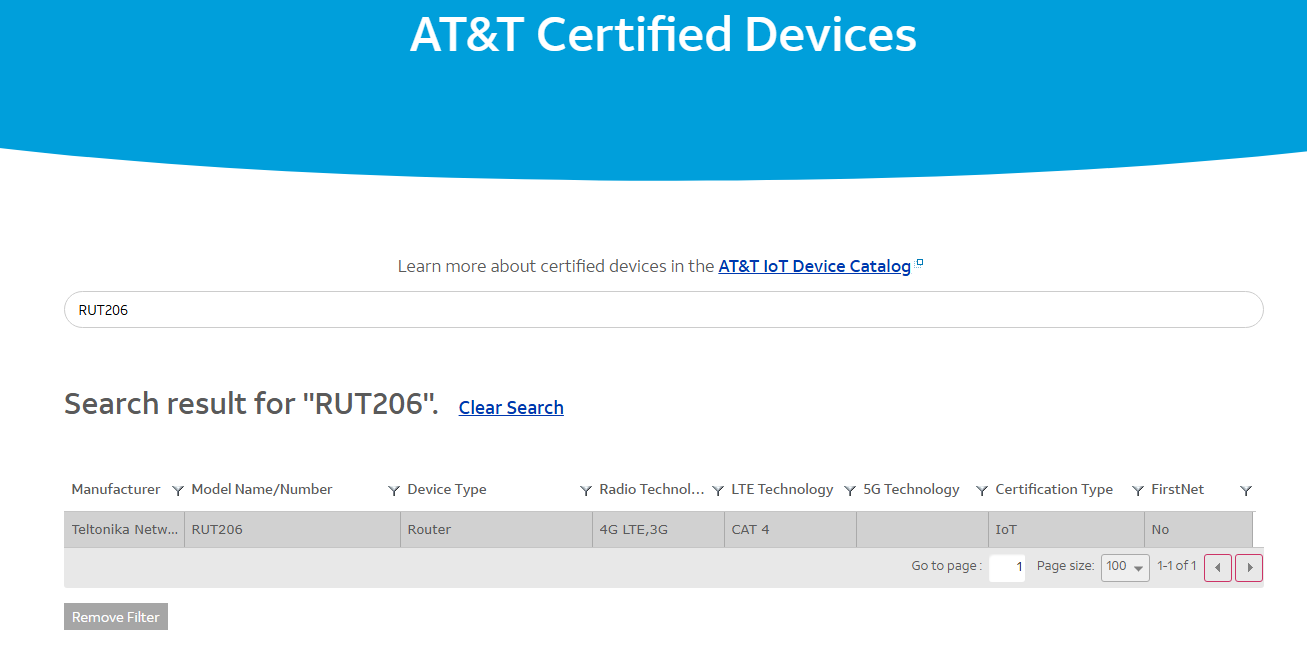Open filter for Manufacturer column
The width and height of the screenshot is (1307, 651).
coord(178,491)
